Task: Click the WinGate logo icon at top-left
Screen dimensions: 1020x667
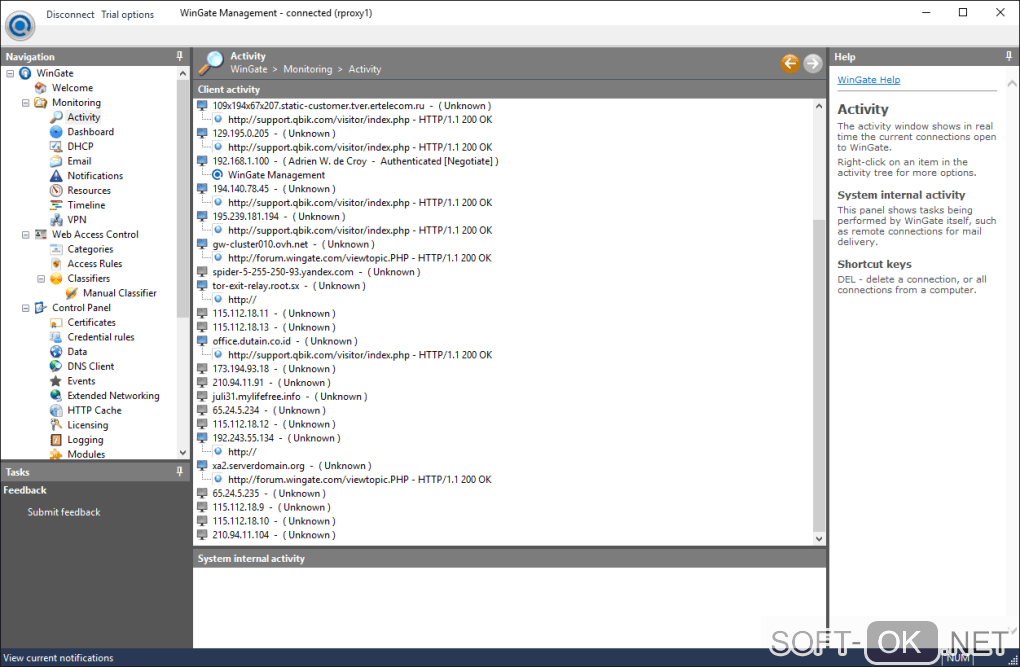Action: pos(20,25)
